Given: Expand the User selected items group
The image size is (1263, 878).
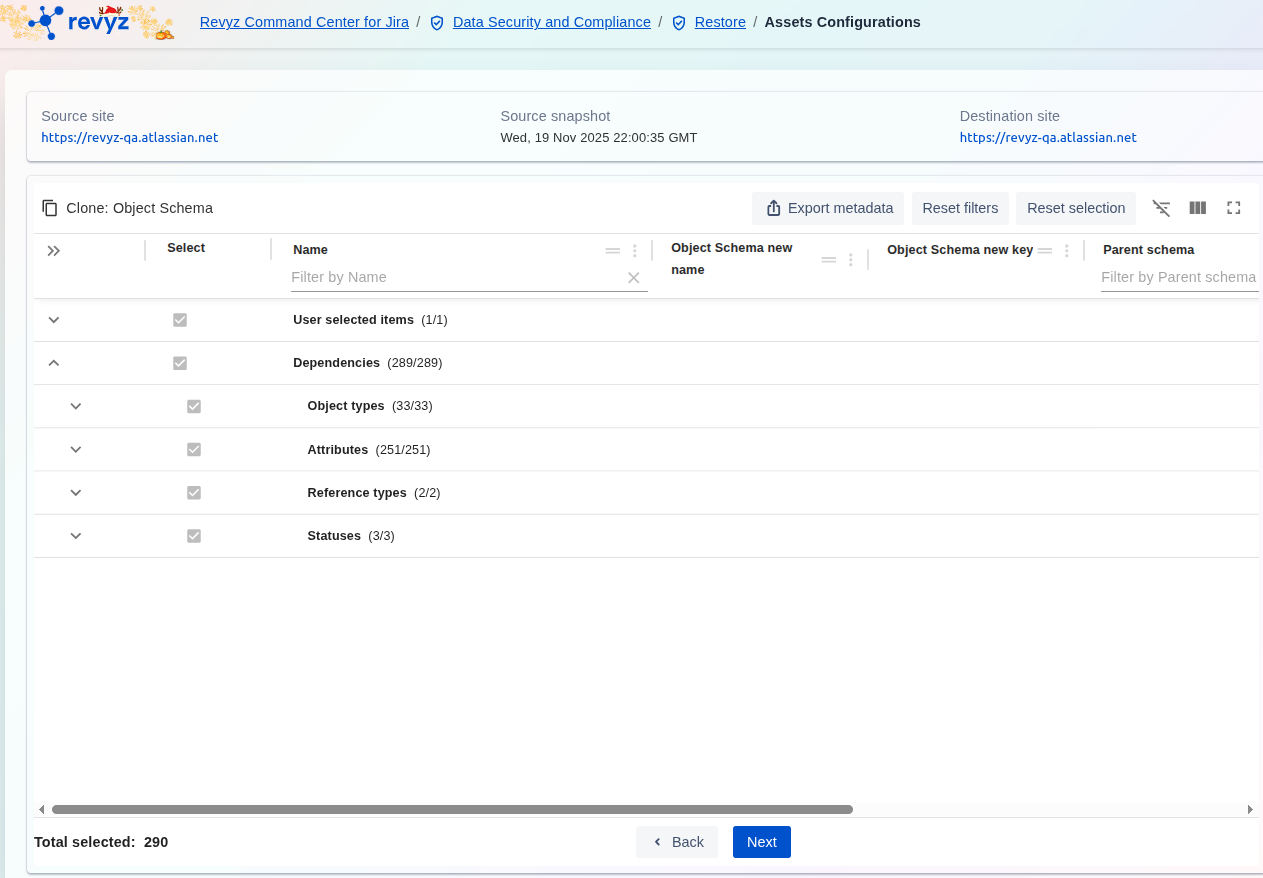Looking at the screenshot, I should coord(54,320).
